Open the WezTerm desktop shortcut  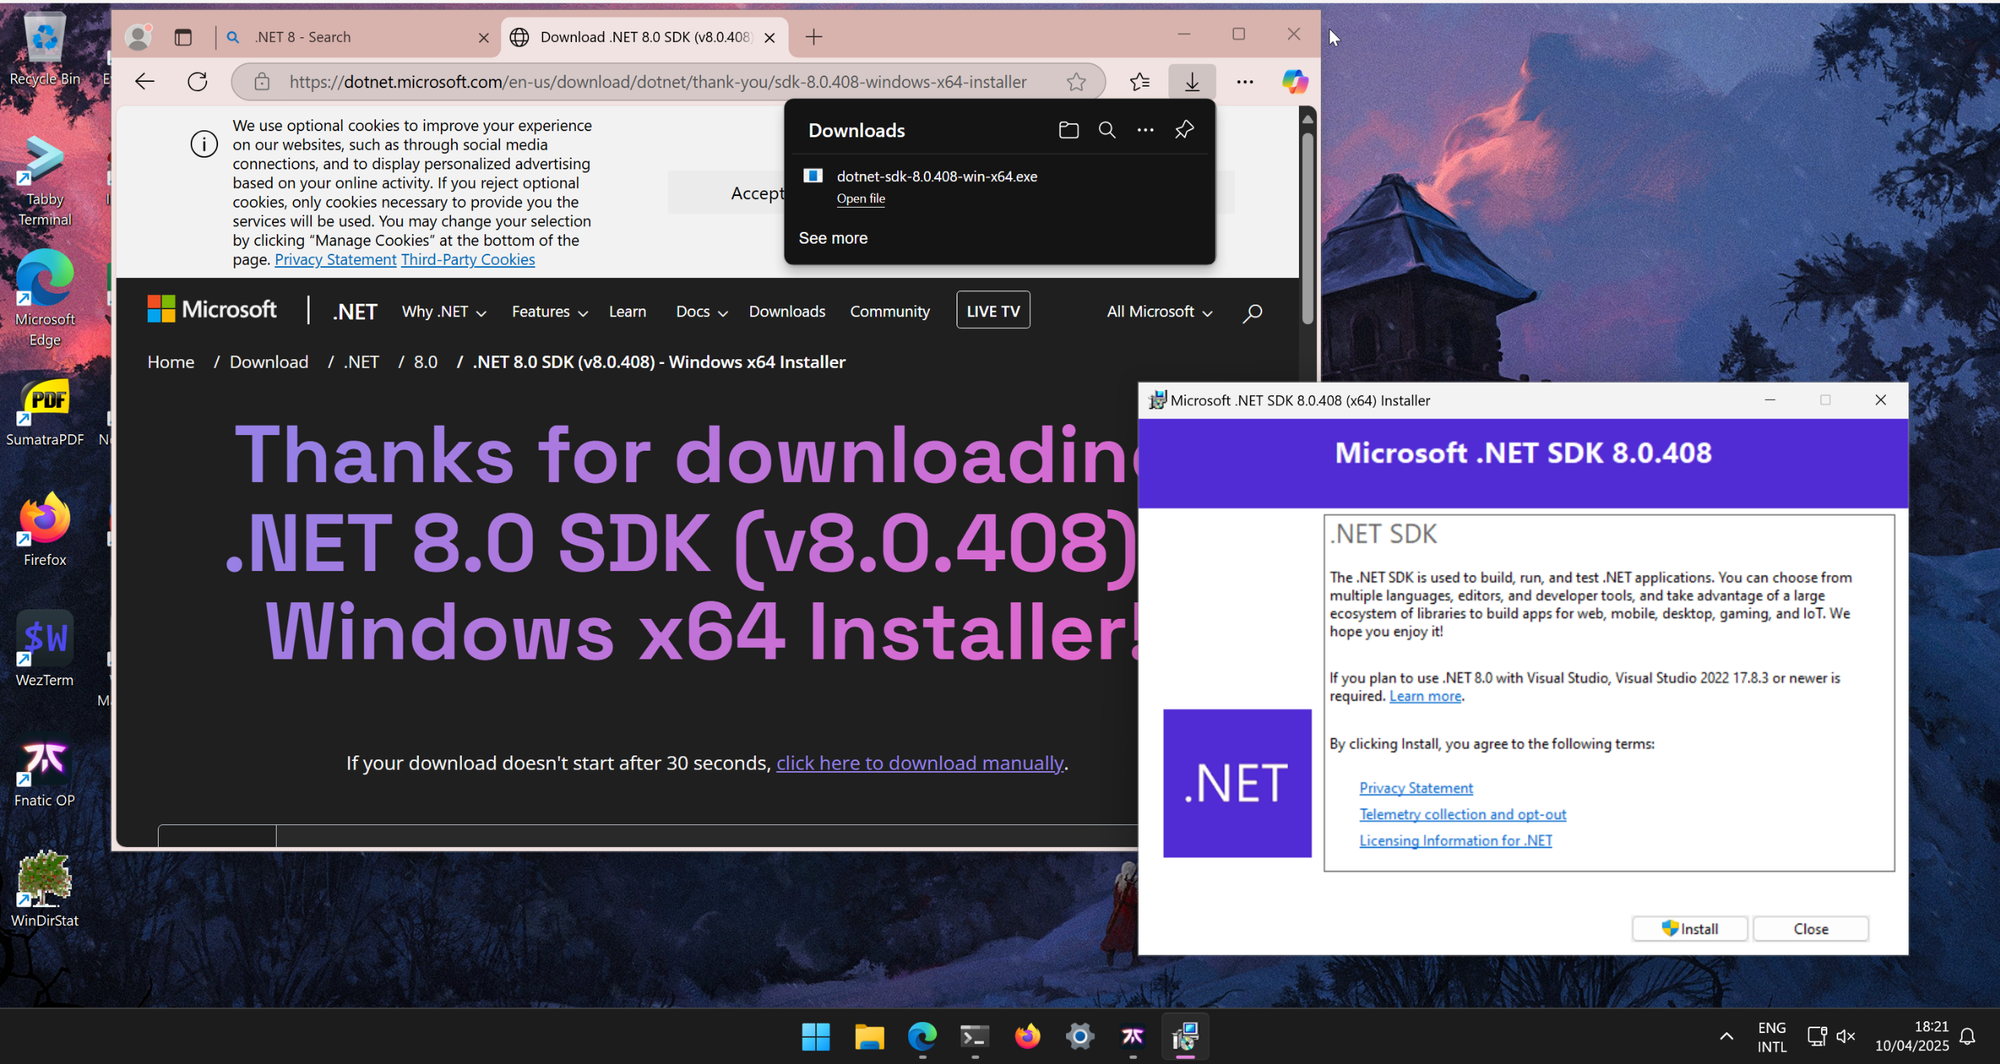[x=44, y=650]
